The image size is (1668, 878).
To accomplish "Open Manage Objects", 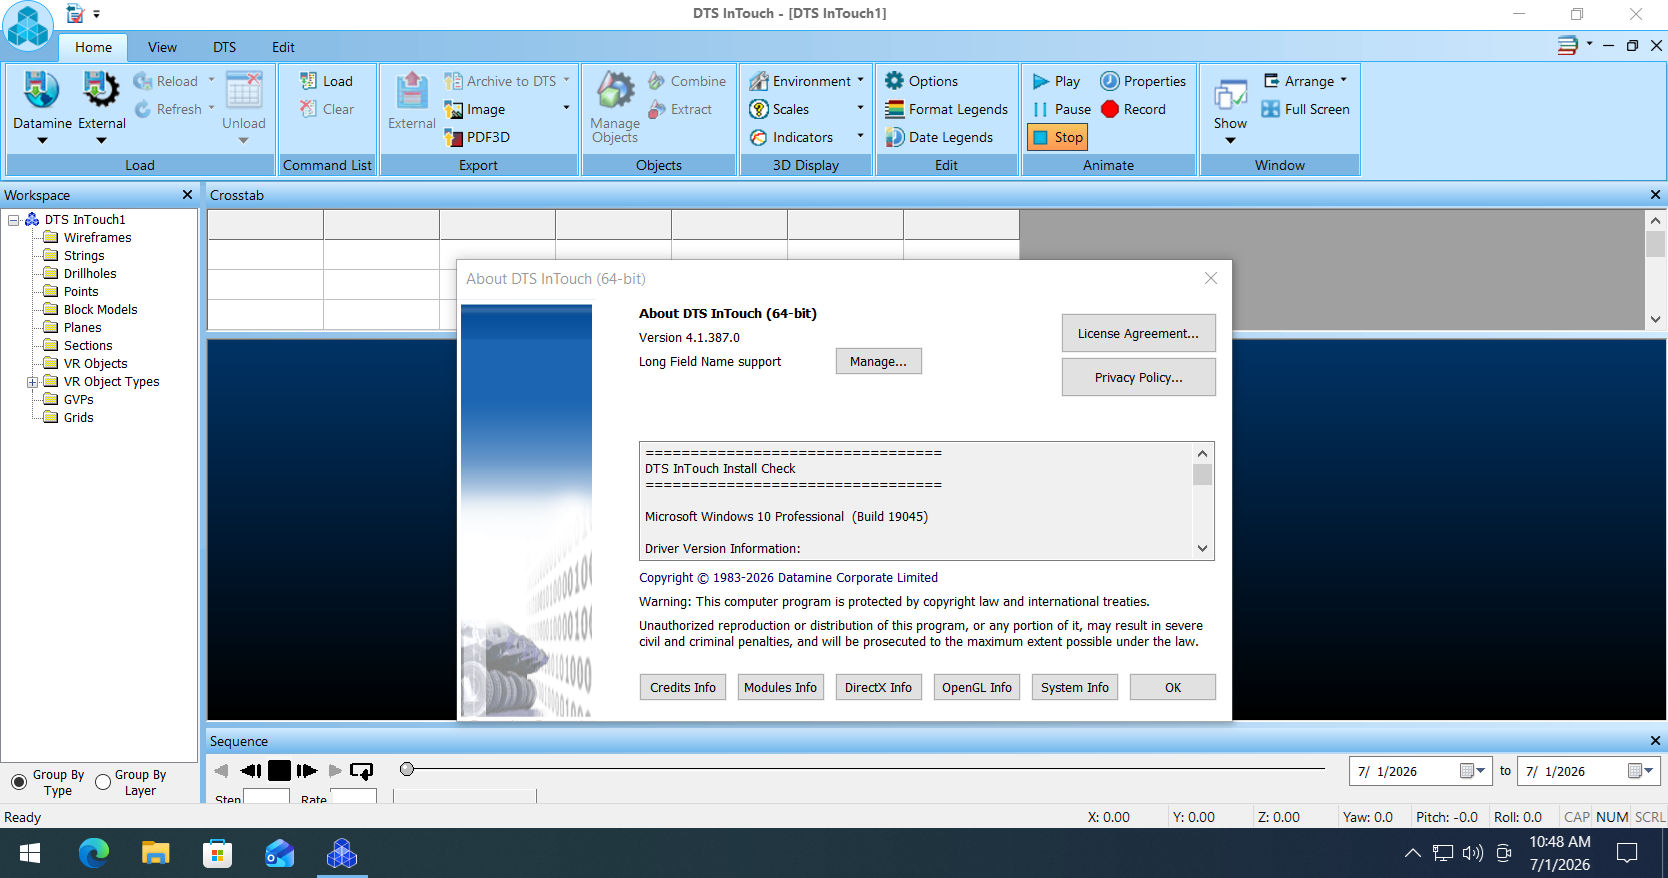I will (x=615, y=108).
